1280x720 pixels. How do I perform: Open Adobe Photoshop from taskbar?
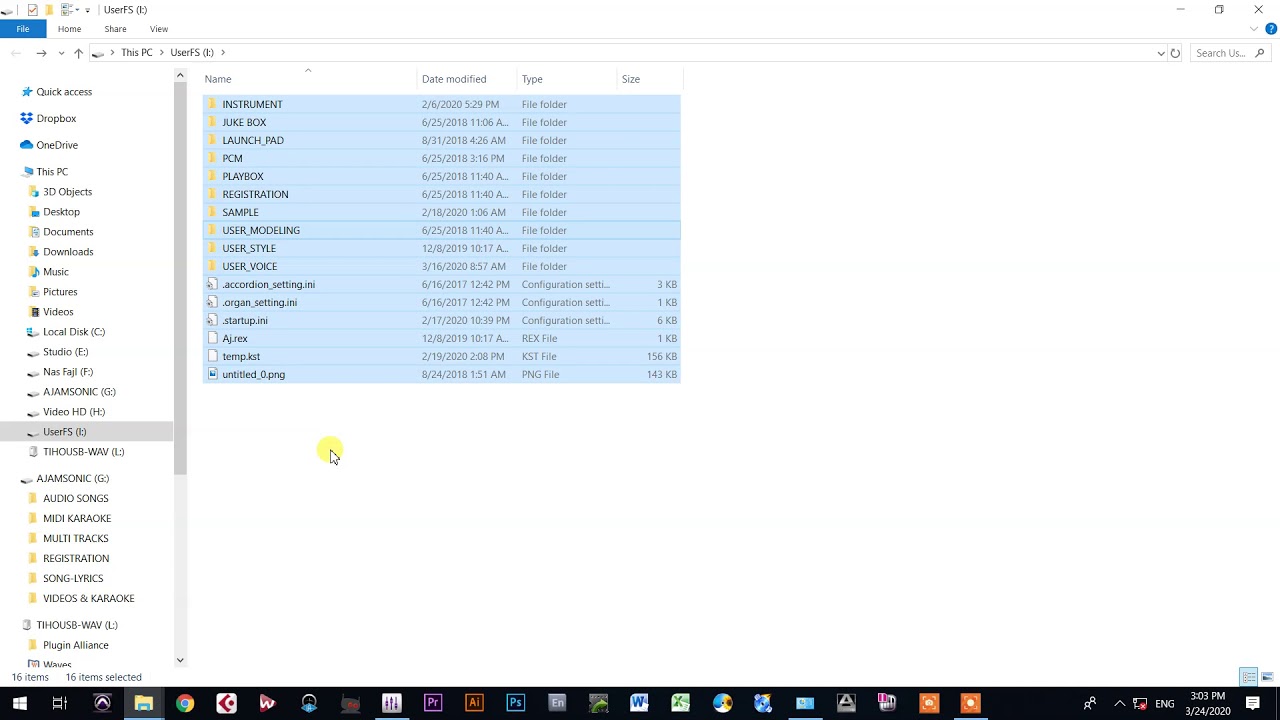(515, 703)
